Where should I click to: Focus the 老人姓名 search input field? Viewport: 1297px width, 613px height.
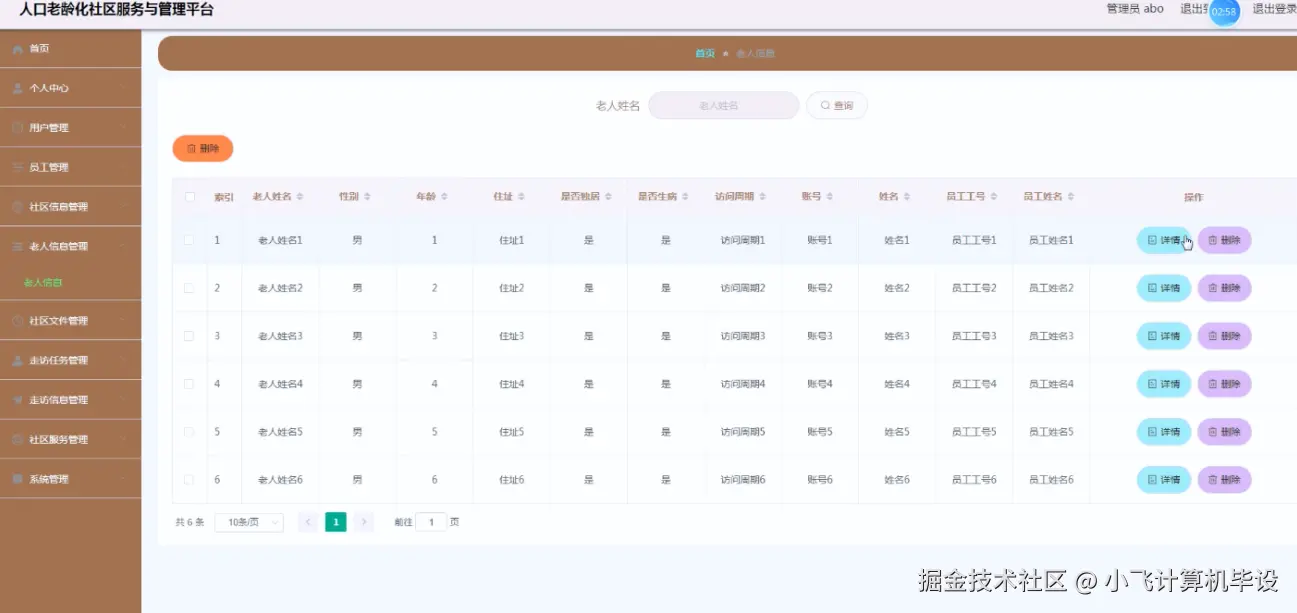pyautogui.click(x=724, y=105)
